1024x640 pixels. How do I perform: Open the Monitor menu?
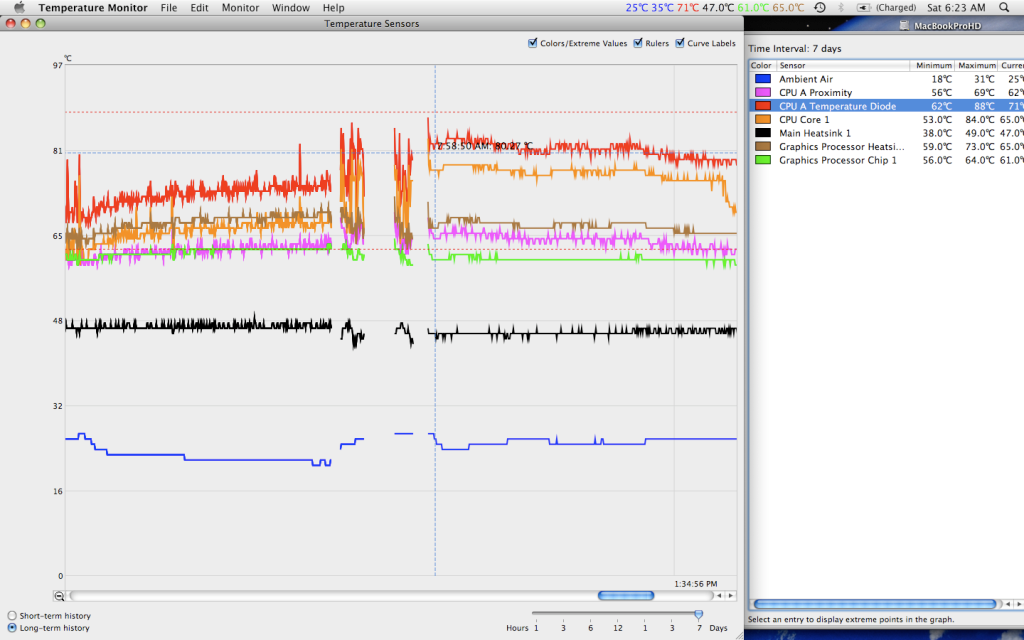[x=240, y=8]
